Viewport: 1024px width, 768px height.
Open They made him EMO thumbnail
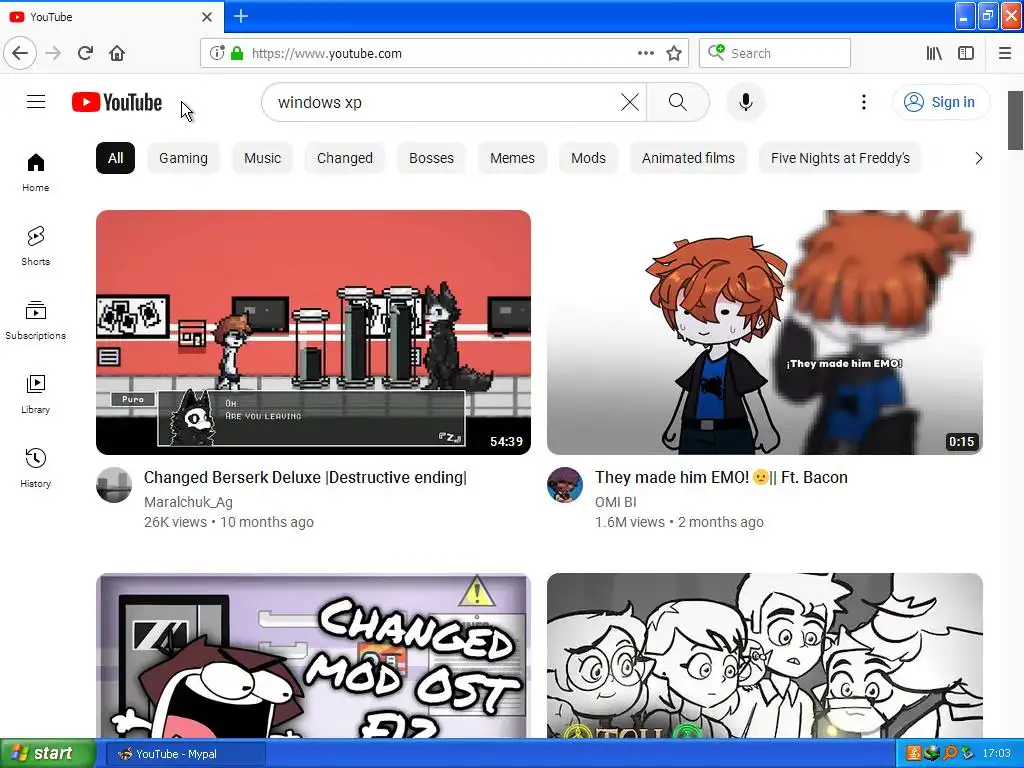coord(765,332)
